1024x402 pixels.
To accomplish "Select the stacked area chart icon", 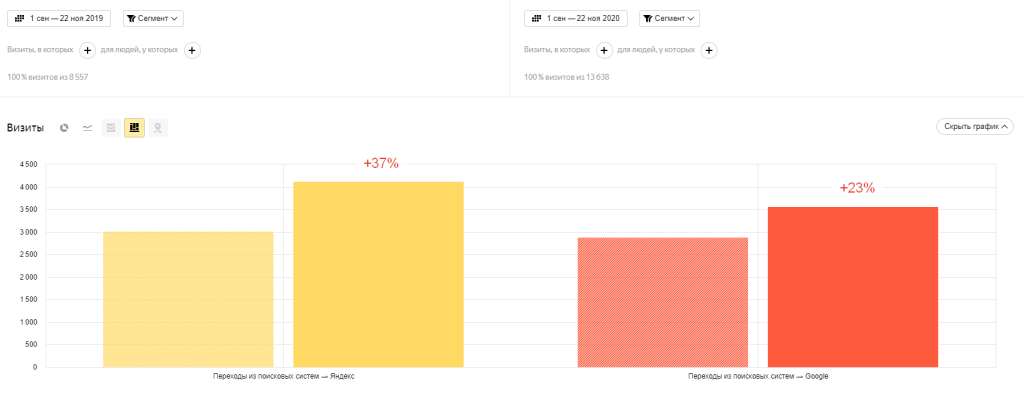I will 111,128.
